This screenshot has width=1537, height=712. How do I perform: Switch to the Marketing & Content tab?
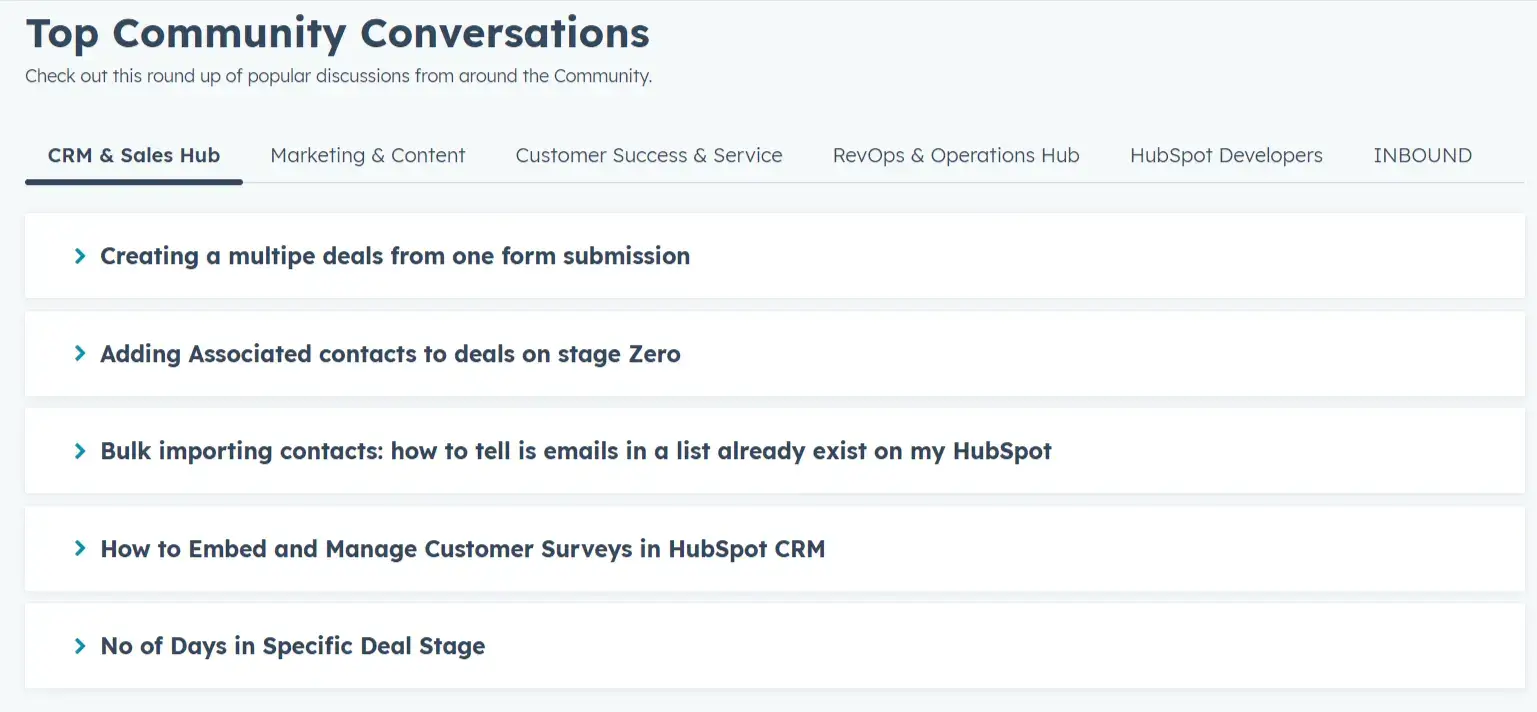click(x=368, y=155)
